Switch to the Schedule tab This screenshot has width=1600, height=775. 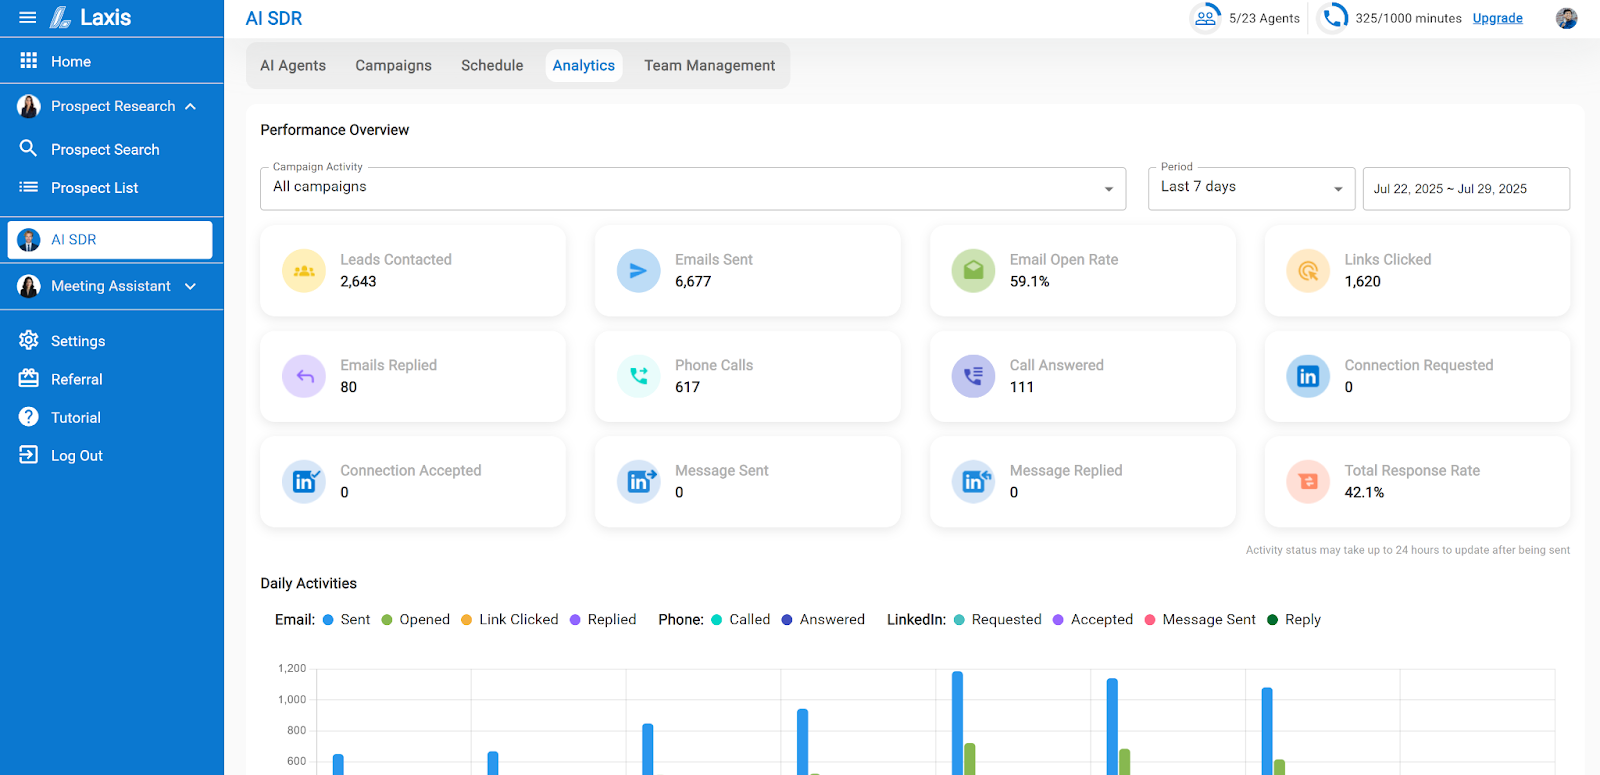pyautogui.click(x=492, y=65)
